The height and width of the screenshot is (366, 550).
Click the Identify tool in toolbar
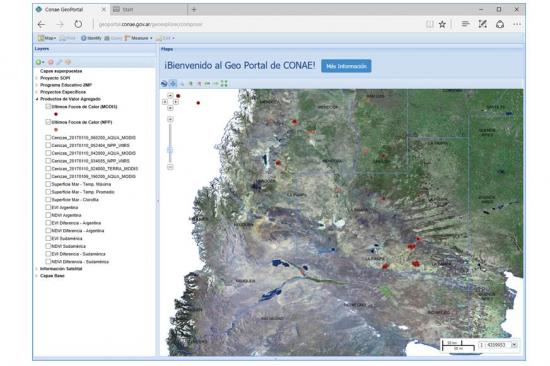(x=91, y=38)
